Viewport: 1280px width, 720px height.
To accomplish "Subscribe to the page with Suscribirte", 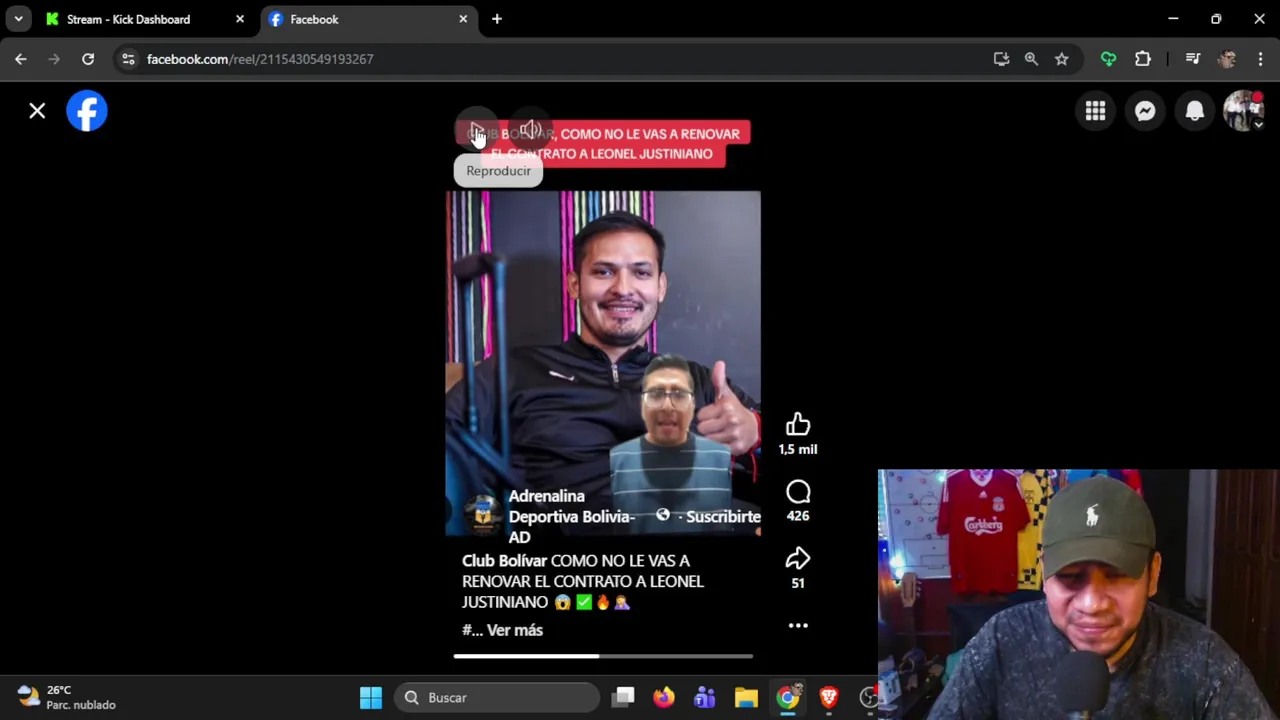I will [723, 517].
